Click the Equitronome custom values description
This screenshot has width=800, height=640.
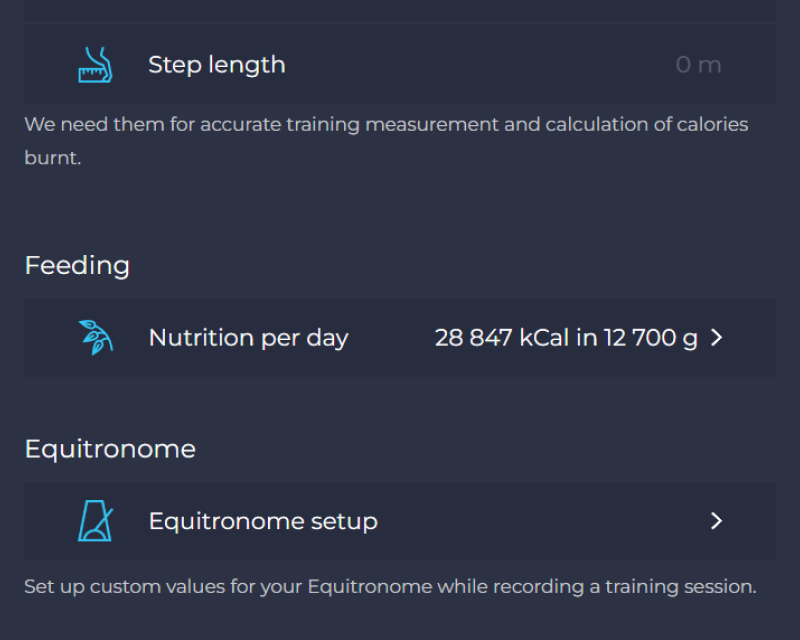[390, 586]
